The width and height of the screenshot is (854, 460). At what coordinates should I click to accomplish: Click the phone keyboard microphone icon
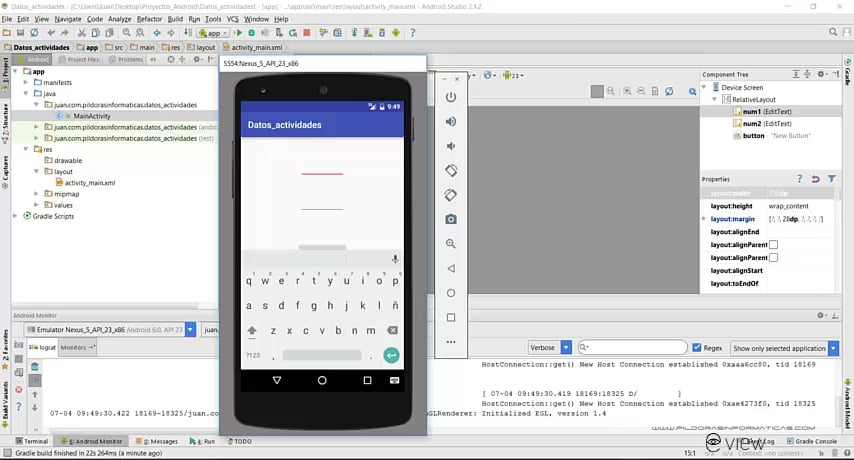(395, 259)
